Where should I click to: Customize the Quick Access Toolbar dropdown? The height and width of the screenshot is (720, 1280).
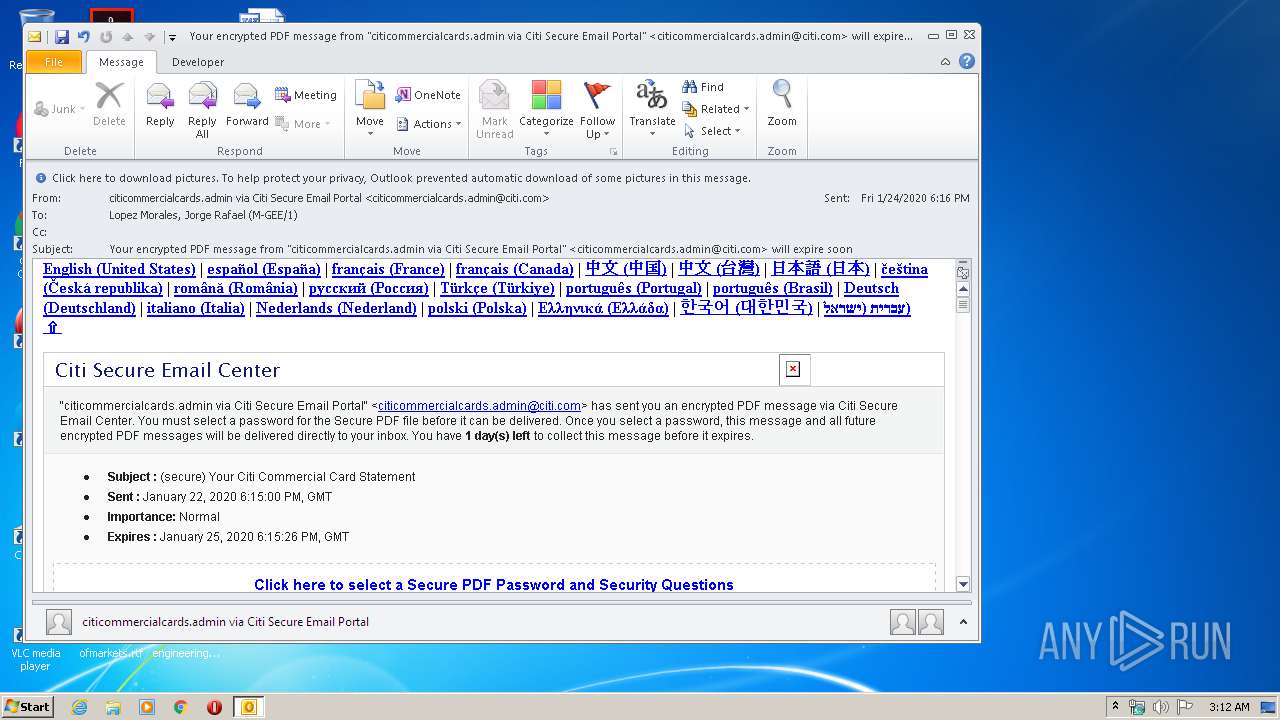click(172, 37)
